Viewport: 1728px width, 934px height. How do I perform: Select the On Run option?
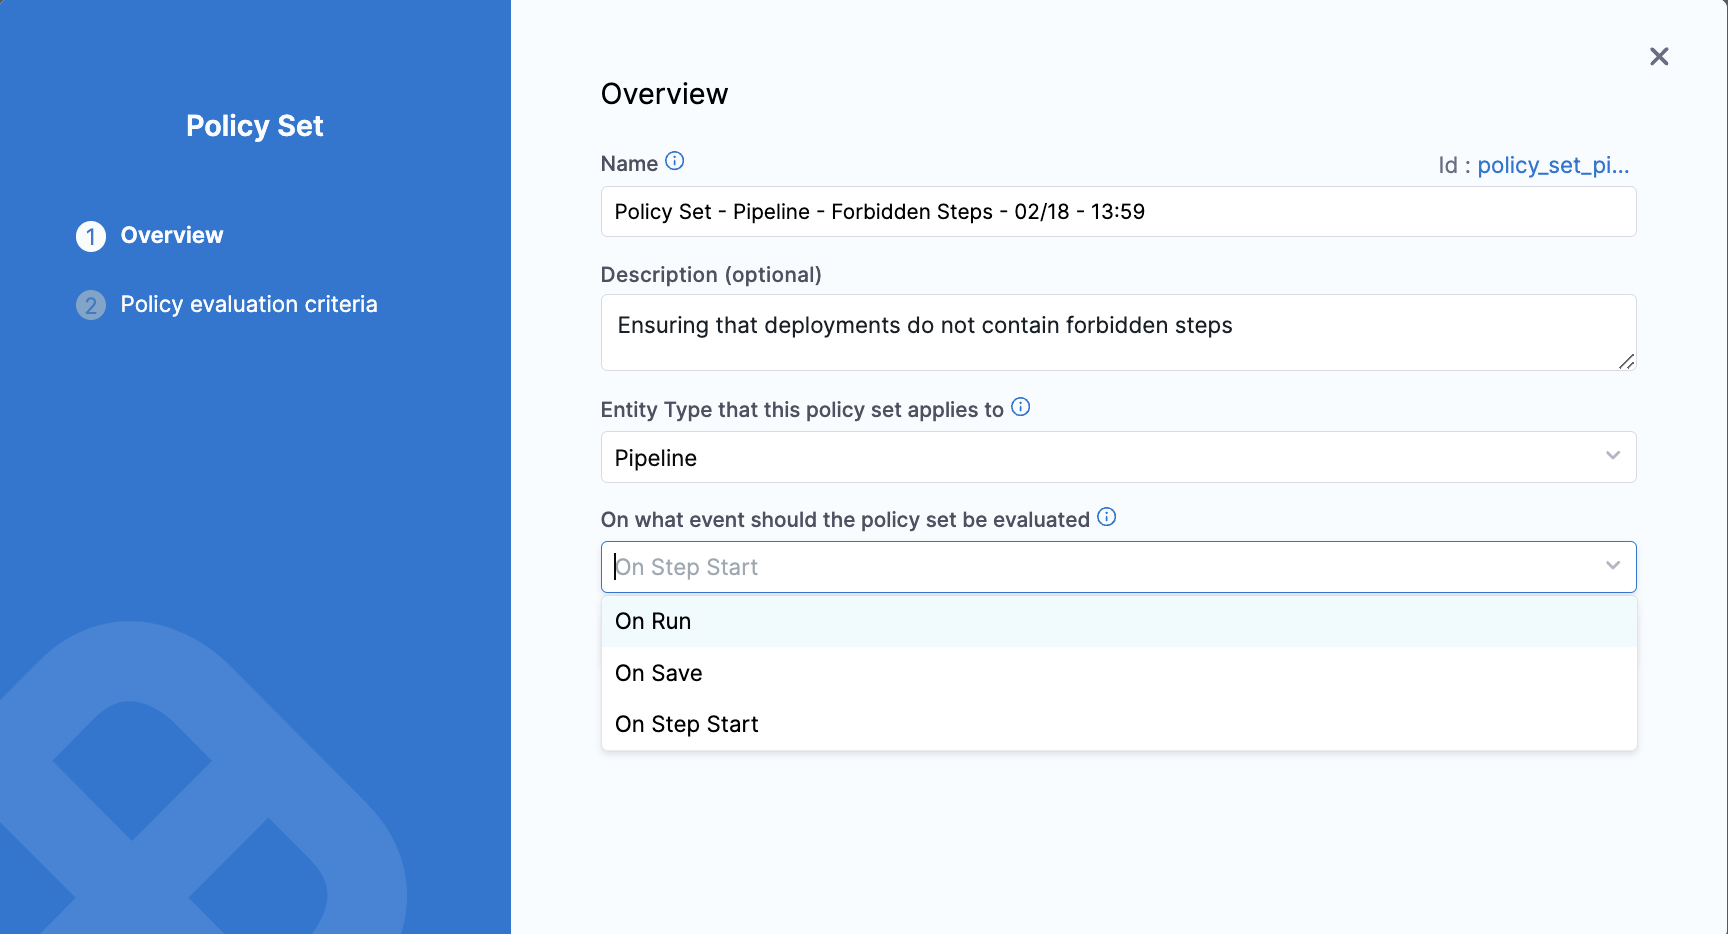(x=653, y=621)
